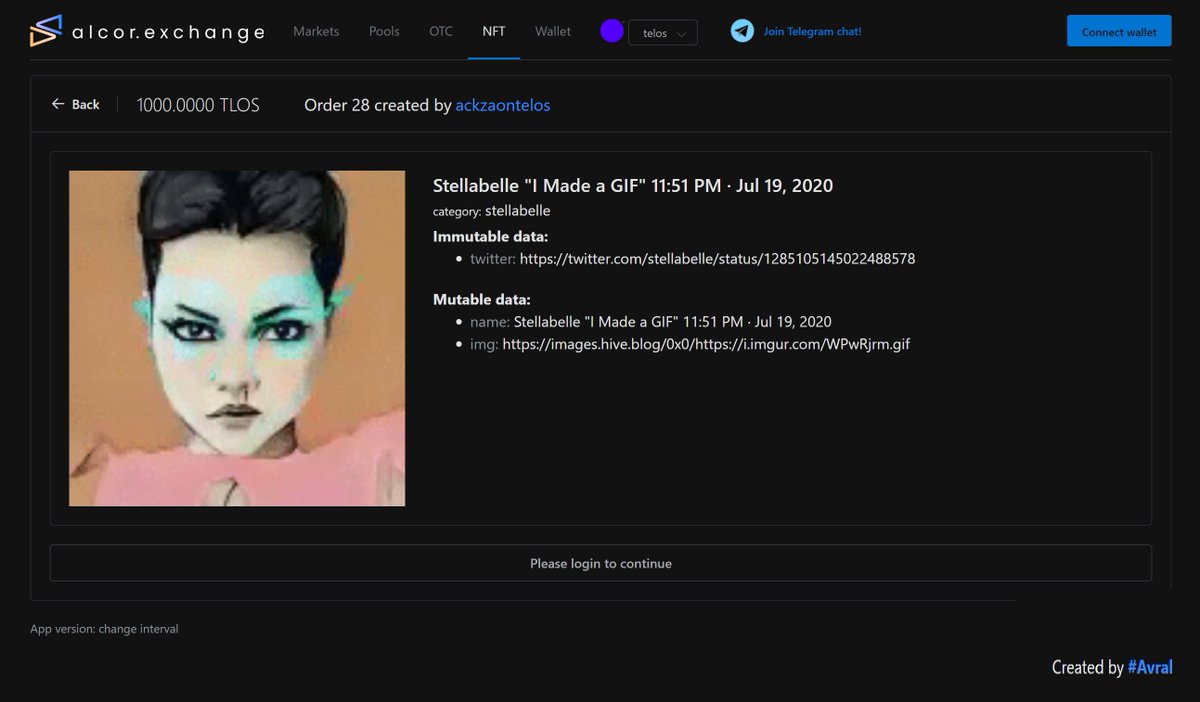1200x702 pixels.
Task: Go back using the Back button
Action: [76, 104]
